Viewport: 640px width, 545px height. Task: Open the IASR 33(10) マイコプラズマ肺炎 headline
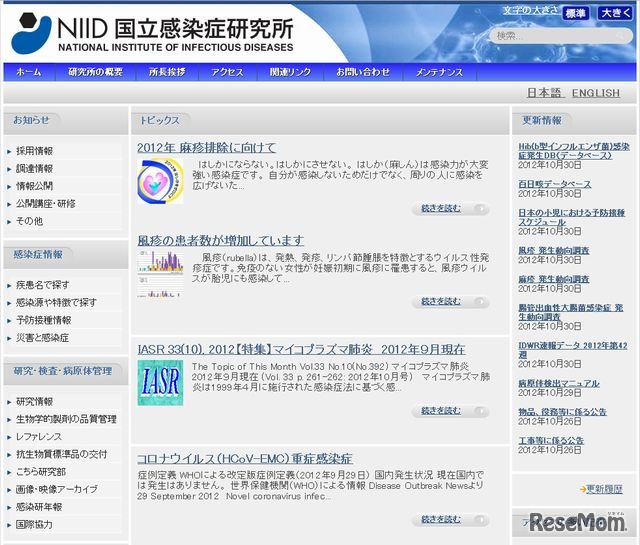click(x=301, y=349)
